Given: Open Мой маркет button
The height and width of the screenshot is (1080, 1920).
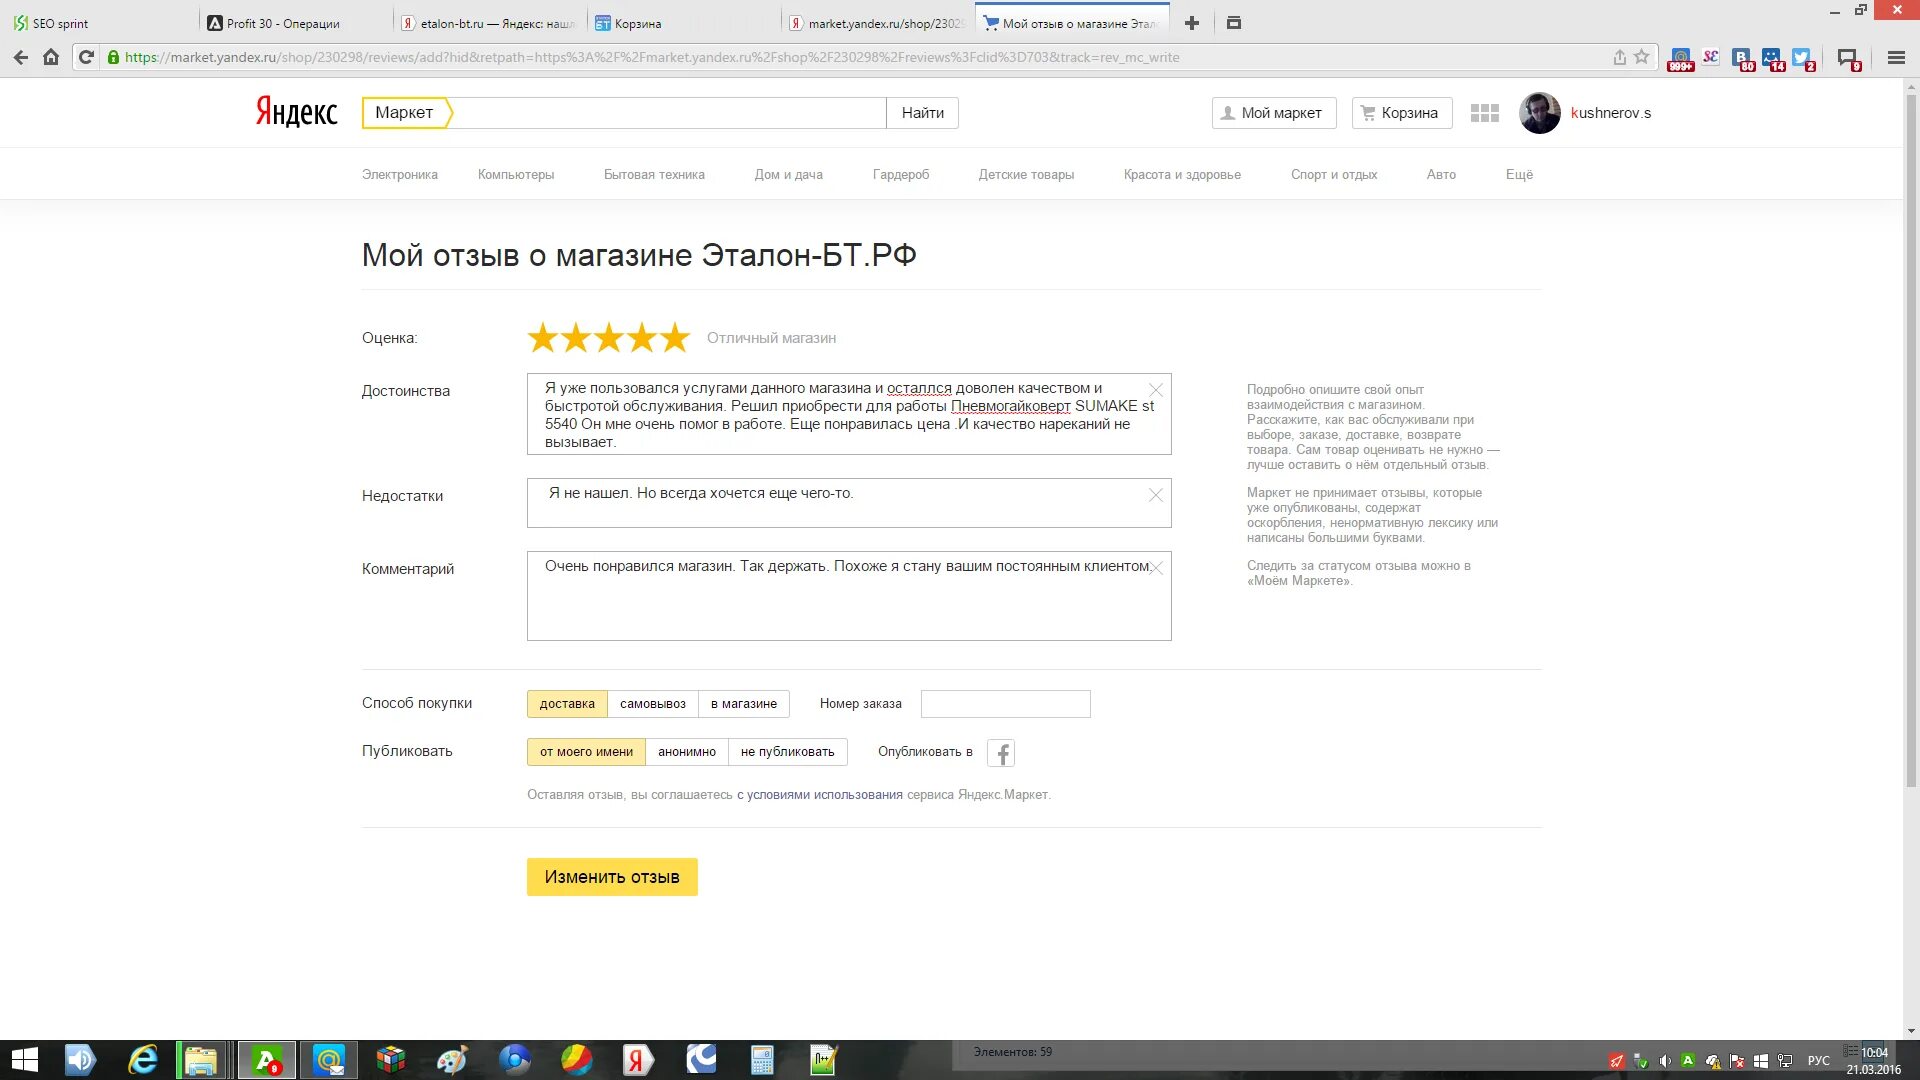Looking at the screenshot, I should (1272, 113).
